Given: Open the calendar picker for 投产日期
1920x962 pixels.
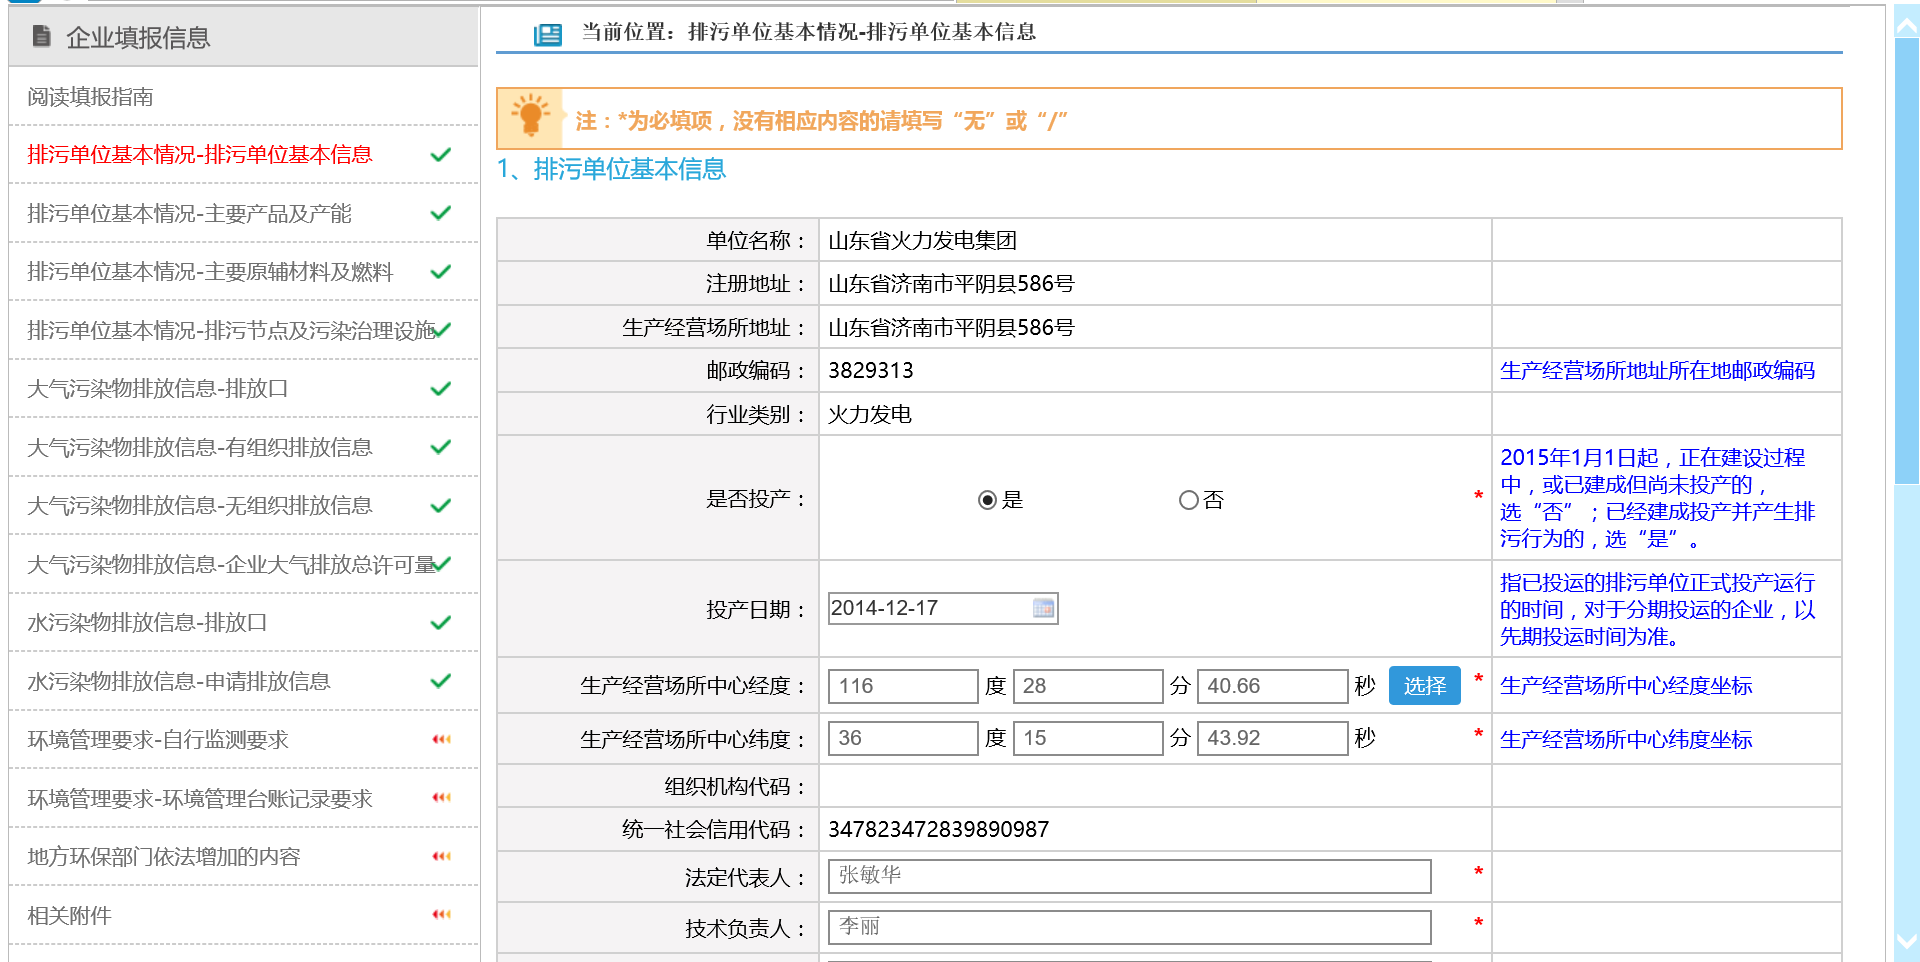Looking at the screenshot, I should point(1043,608).
